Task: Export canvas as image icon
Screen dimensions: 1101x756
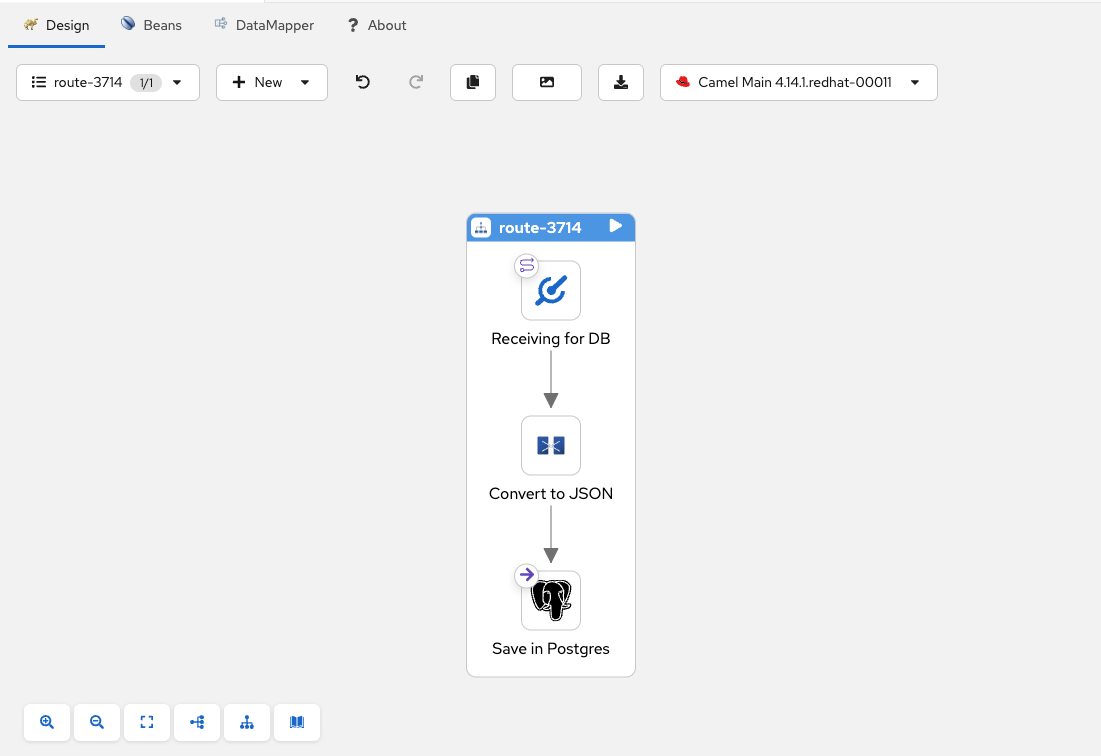Action: [x=547, y=82]
